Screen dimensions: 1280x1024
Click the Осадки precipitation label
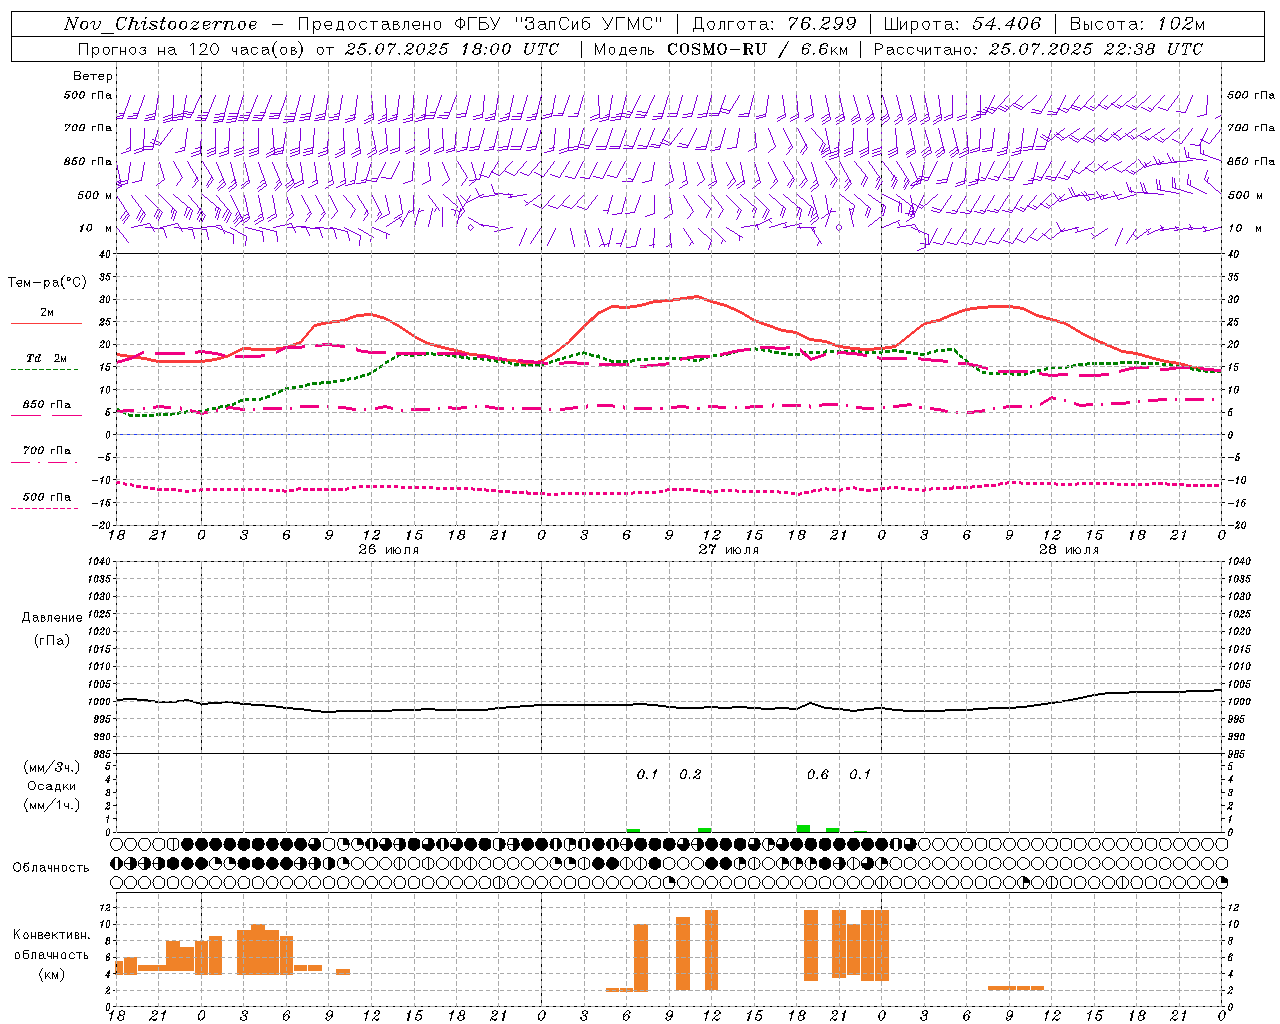(52, 786)
